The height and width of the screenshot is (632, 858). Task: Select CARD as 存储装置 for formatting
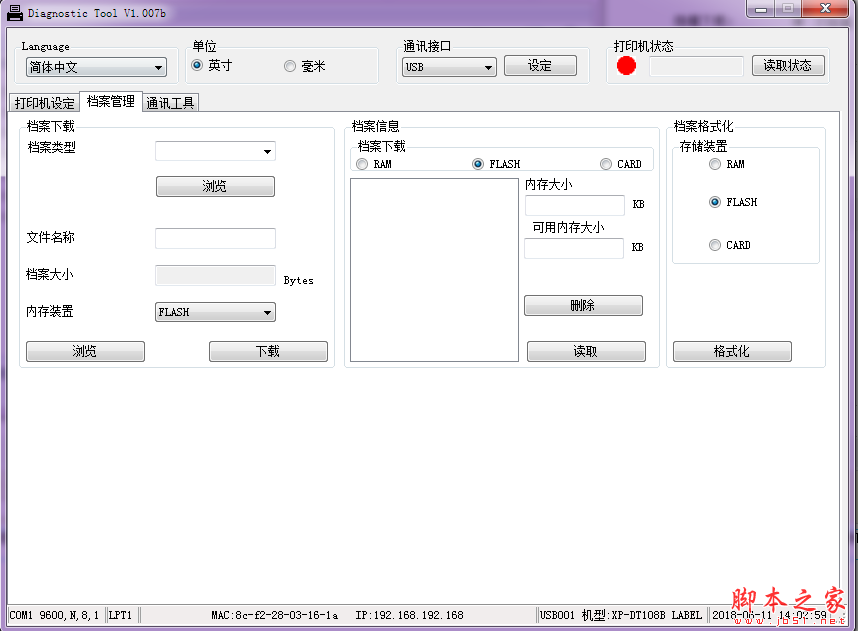tap(715, 245)
